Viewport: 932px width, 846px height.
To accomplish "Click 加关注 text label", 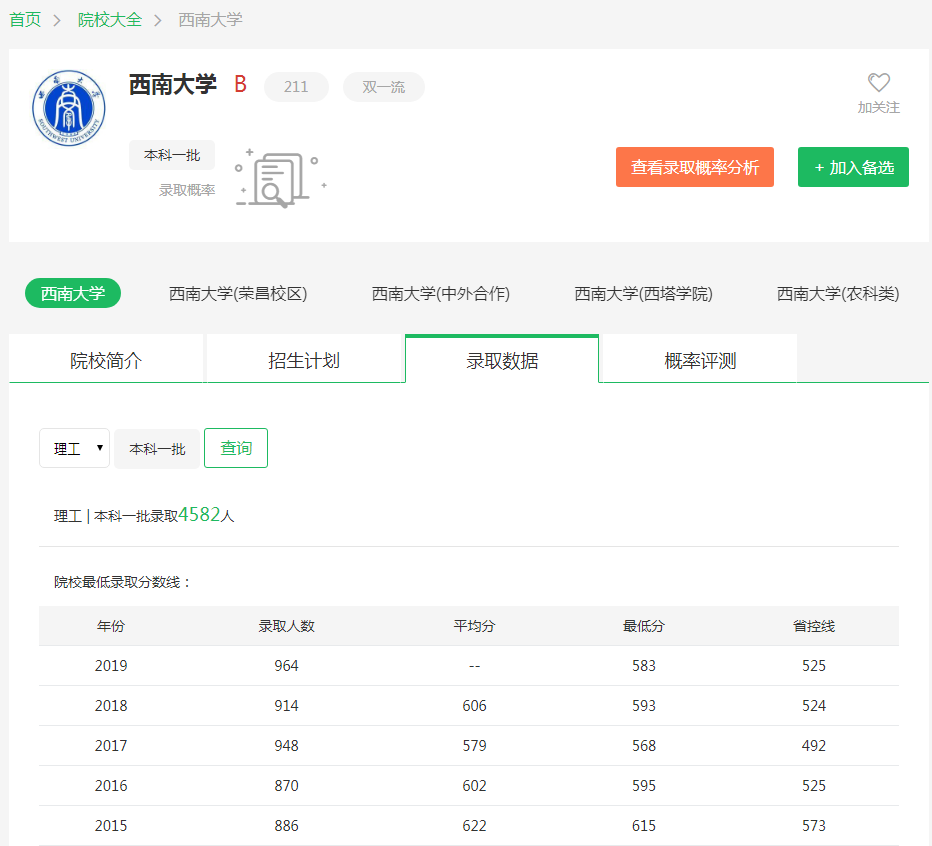I will coord(879,108).
